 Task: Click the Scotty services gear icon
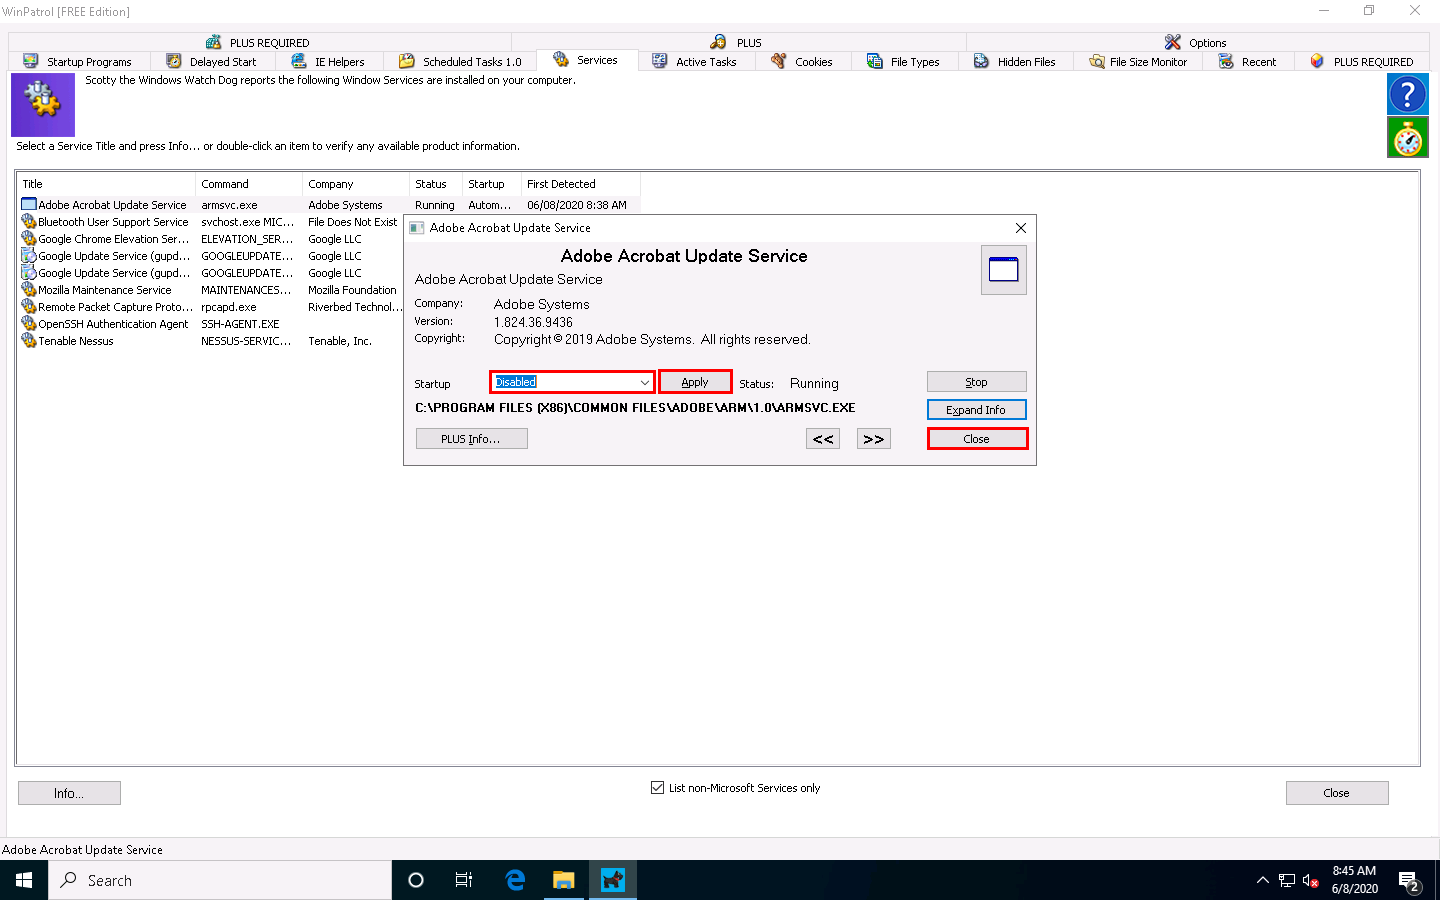tap(43, 104)
